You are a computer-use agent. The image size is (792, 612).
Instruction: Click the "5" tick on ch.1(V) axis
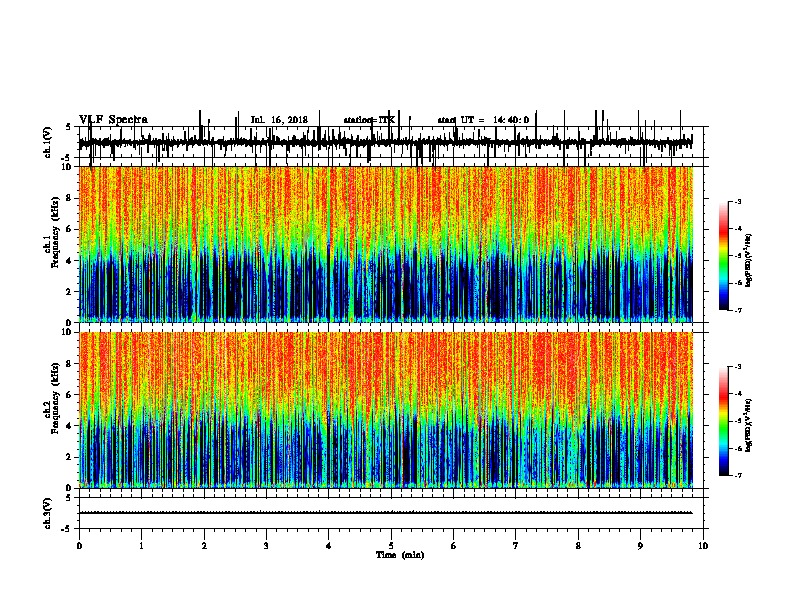click(x=69, y=127)
